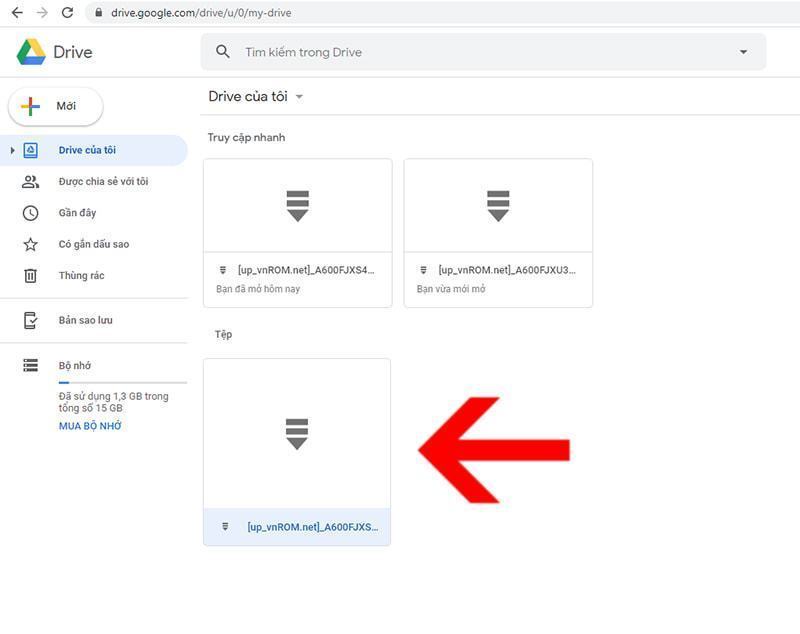Screen dimensions: 800x634
Task: Click the search magnifier icon
Action: point(222,52)
